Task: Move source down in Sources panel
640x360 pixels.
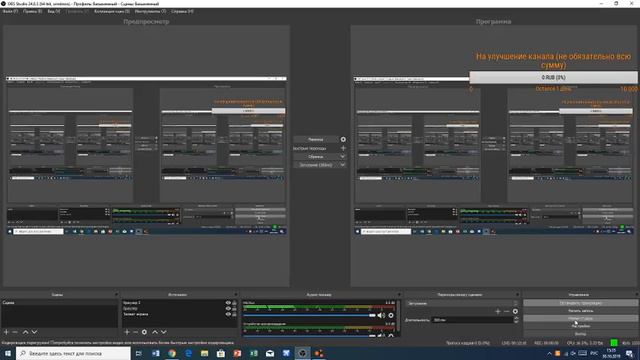Action: click(164, 332)
